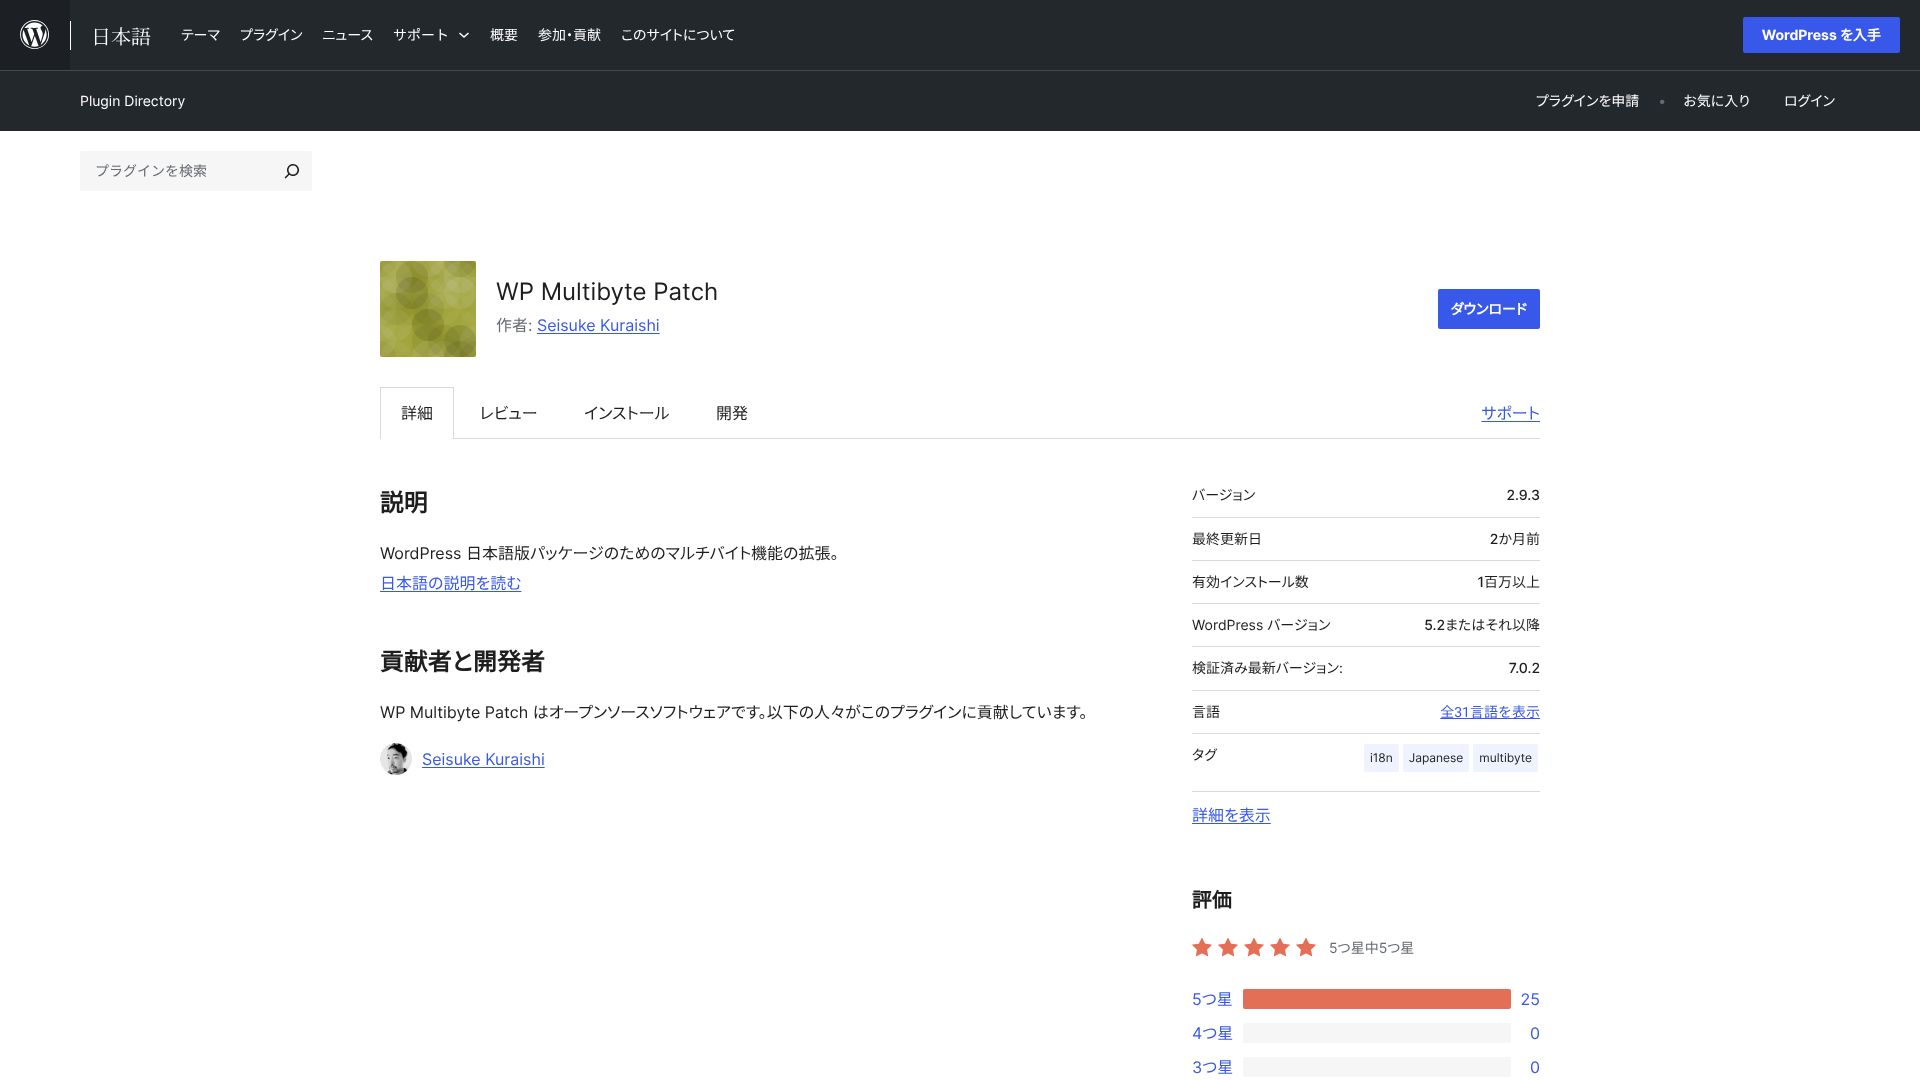Switch to the インストール tab
The image size is (1920, 1080).
(626, 413)
